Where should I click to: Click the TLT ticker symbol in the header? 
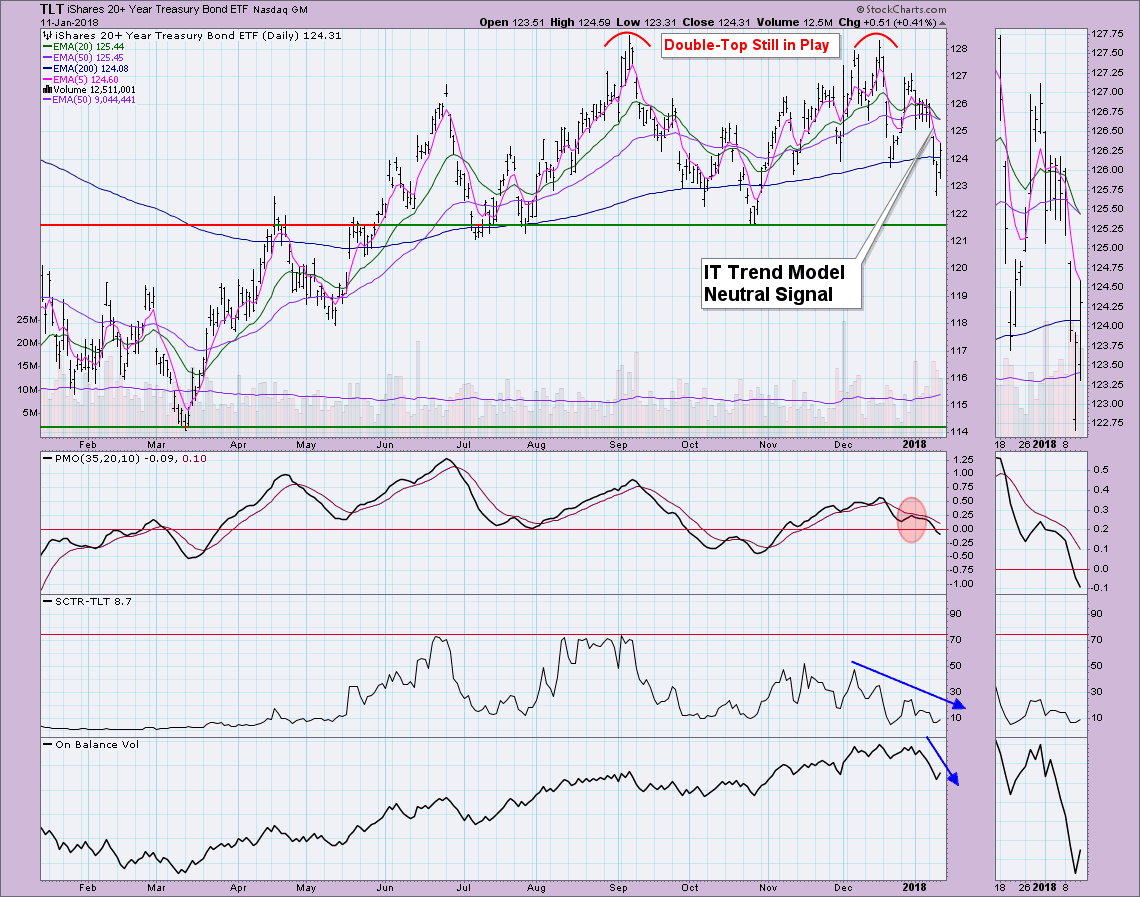(x=52, y=9)
